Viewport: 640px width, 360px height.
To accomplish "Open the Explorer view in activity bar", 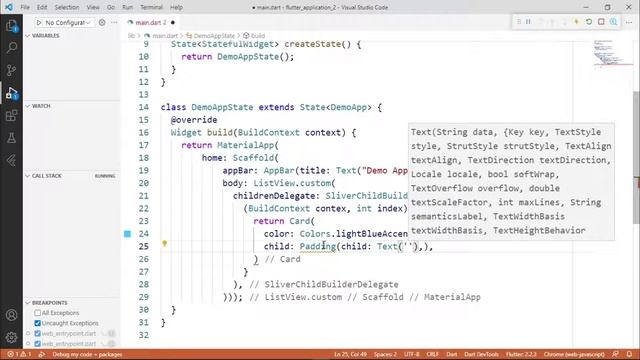I will [11, 26].
